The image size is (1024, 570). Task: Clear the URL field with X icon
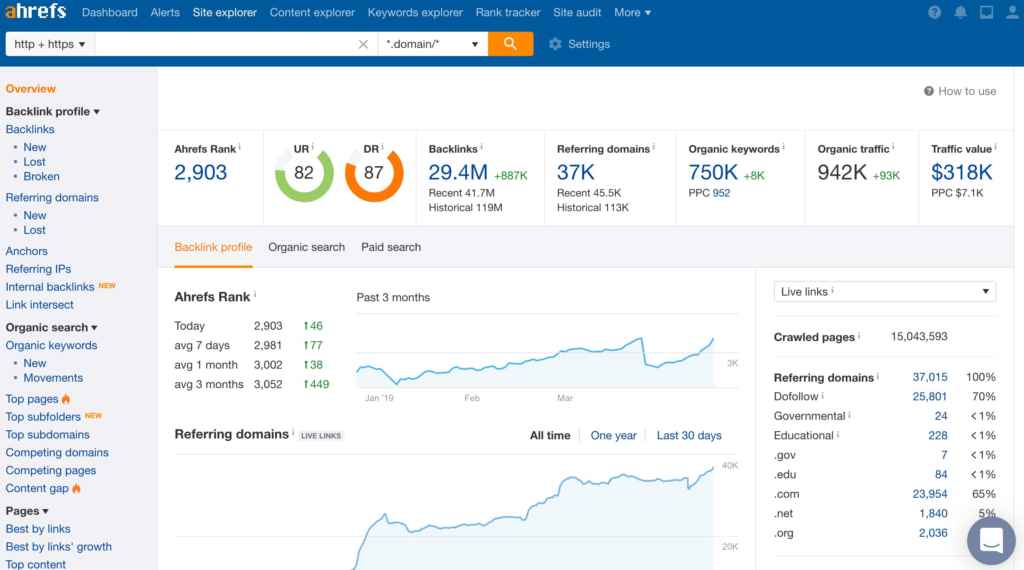coord(363,44)
